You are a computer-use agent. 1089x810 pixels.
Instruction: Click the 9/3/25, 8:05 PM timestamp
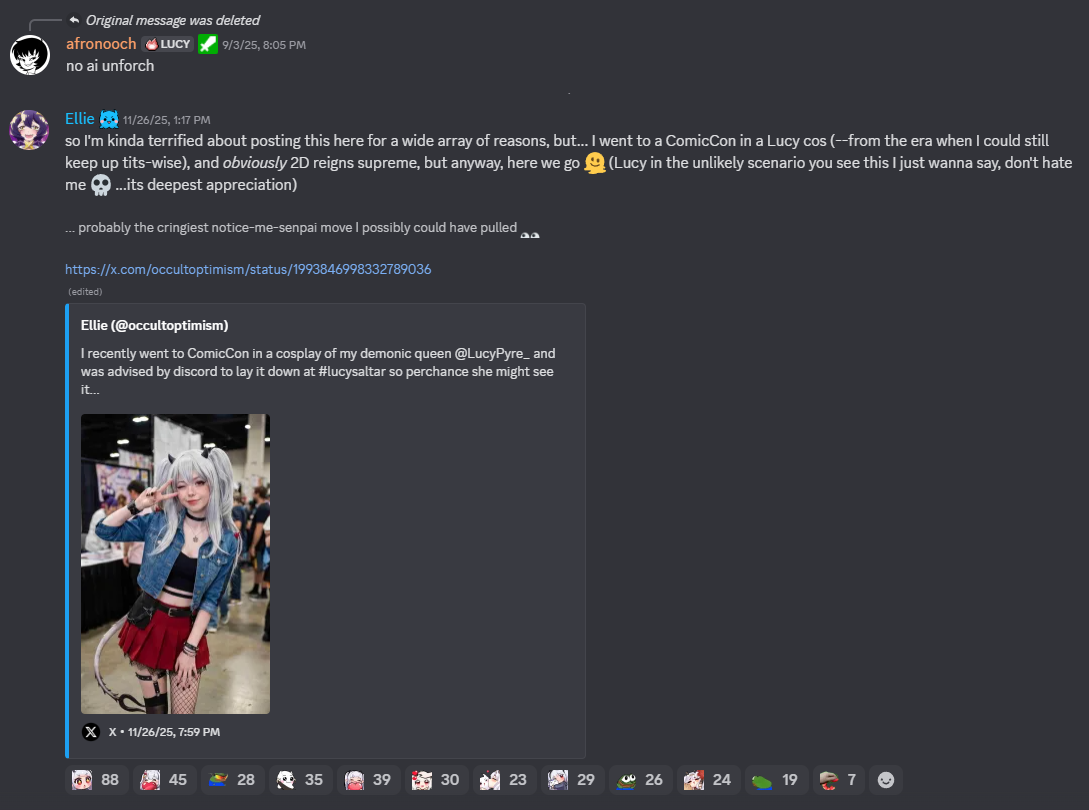[x=264, y=45]
